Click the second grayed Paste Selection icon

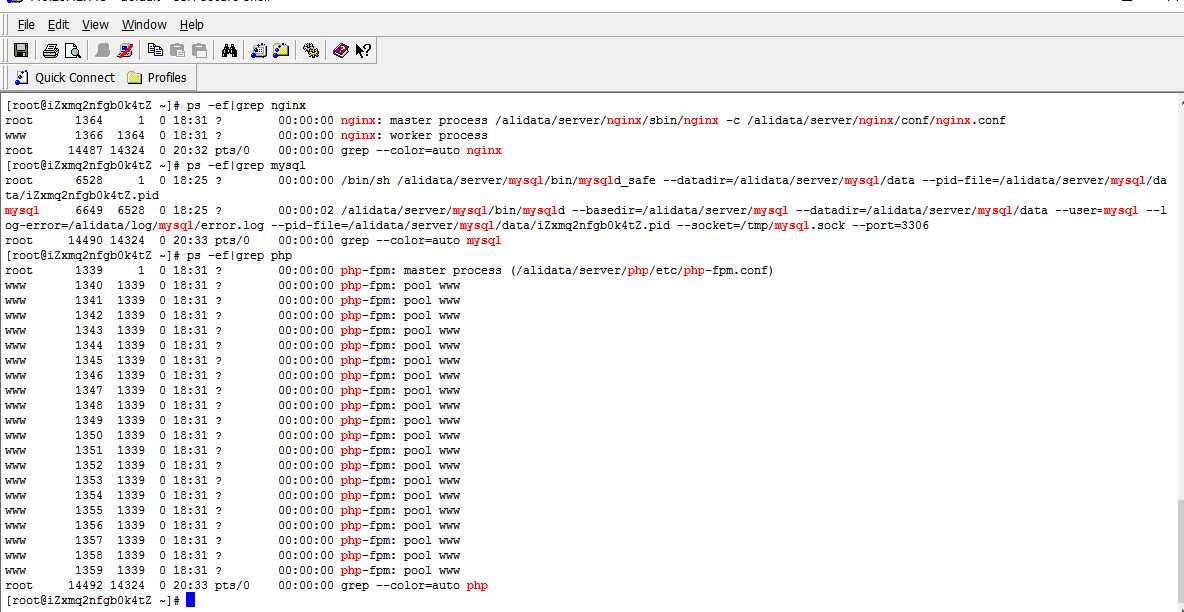[x=199, y=51]
